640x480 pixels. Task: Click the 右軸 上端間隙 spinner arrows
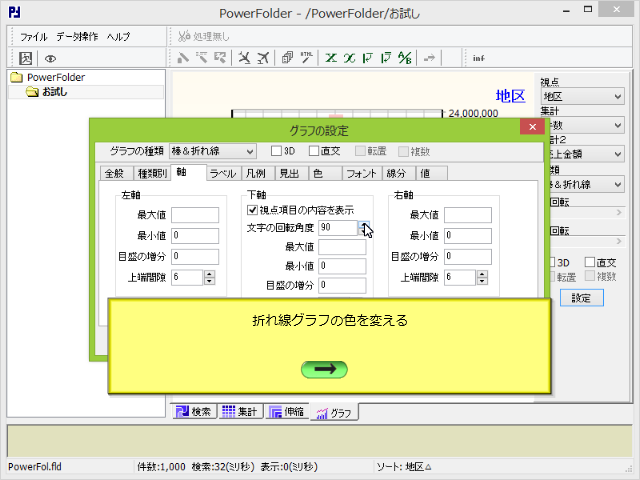point(482,278)
